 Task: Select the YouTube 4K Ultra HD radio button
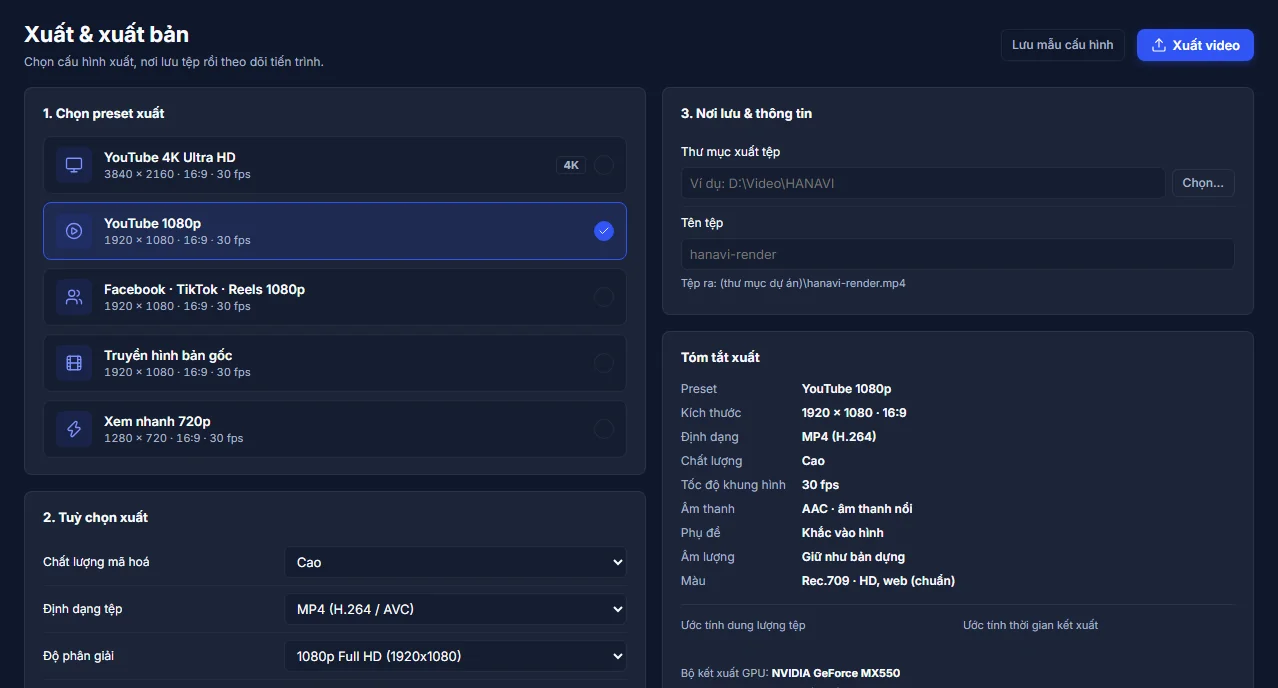604,165
